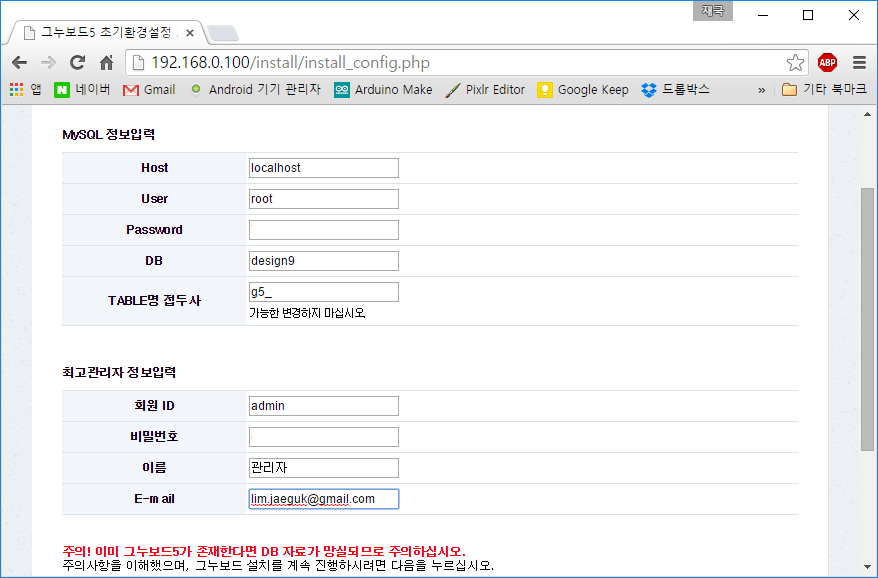Open the 기타 북마크 folder
Image resolution: width=878 pixels, height=578 pixels.
(824, 89)
